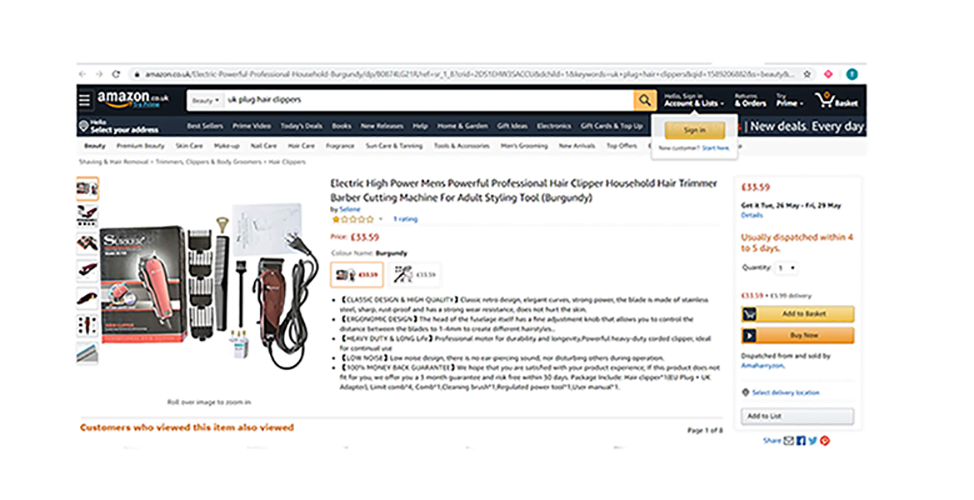Share via Pinterest icon

click(x=825, y=440)
